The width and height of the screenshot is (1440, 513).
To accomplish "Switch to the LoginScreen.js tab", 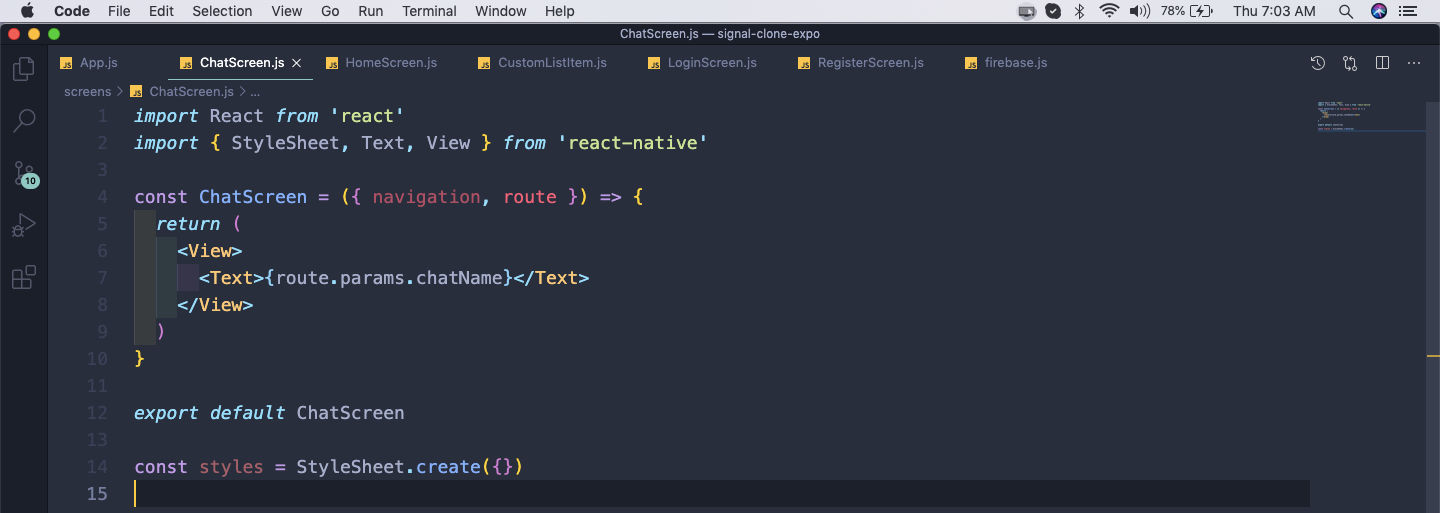I will pos(702,63).
